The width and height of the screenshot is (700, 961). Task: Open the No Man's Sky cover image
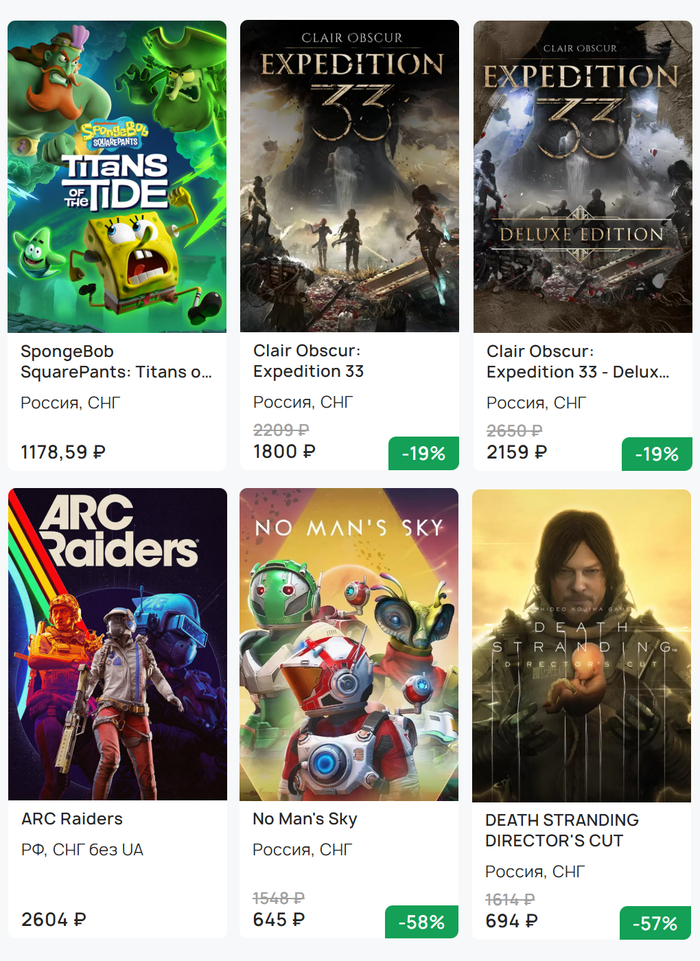349,644
